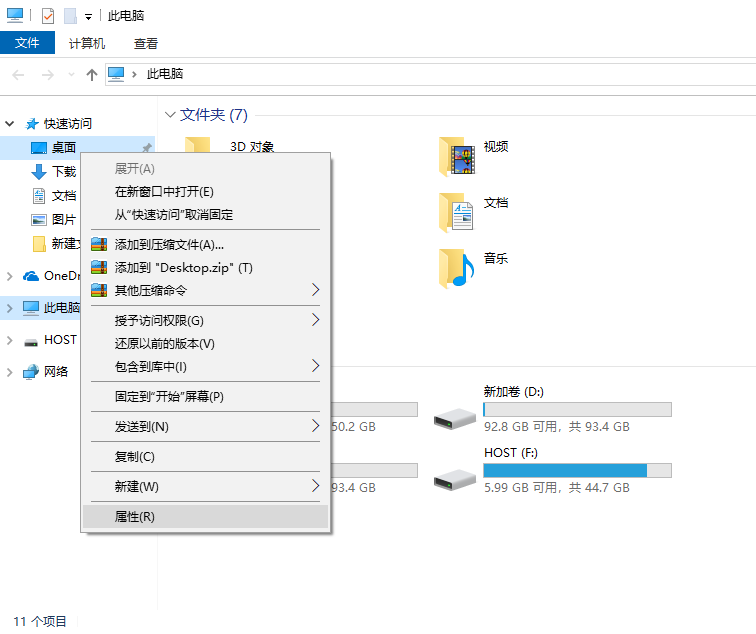Click the OneDrive cloud icon
This screenshot has height=634, width=756.
pos(31,276)
